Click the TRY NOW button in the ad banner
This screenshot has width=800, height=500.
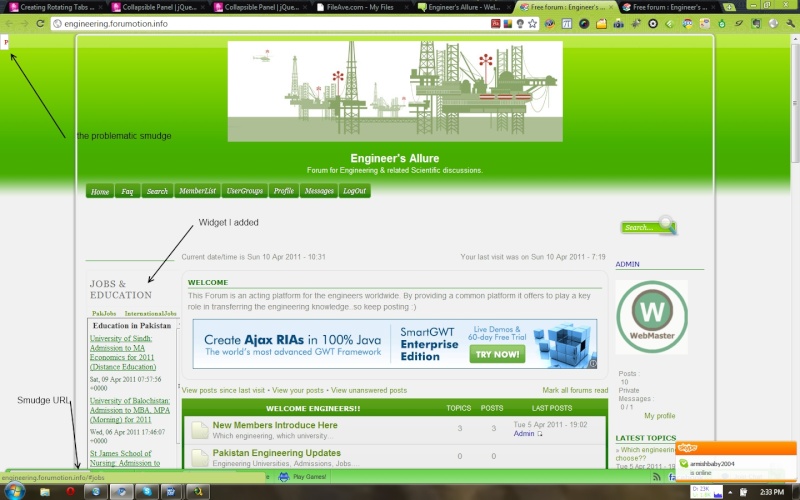(497, 354)
